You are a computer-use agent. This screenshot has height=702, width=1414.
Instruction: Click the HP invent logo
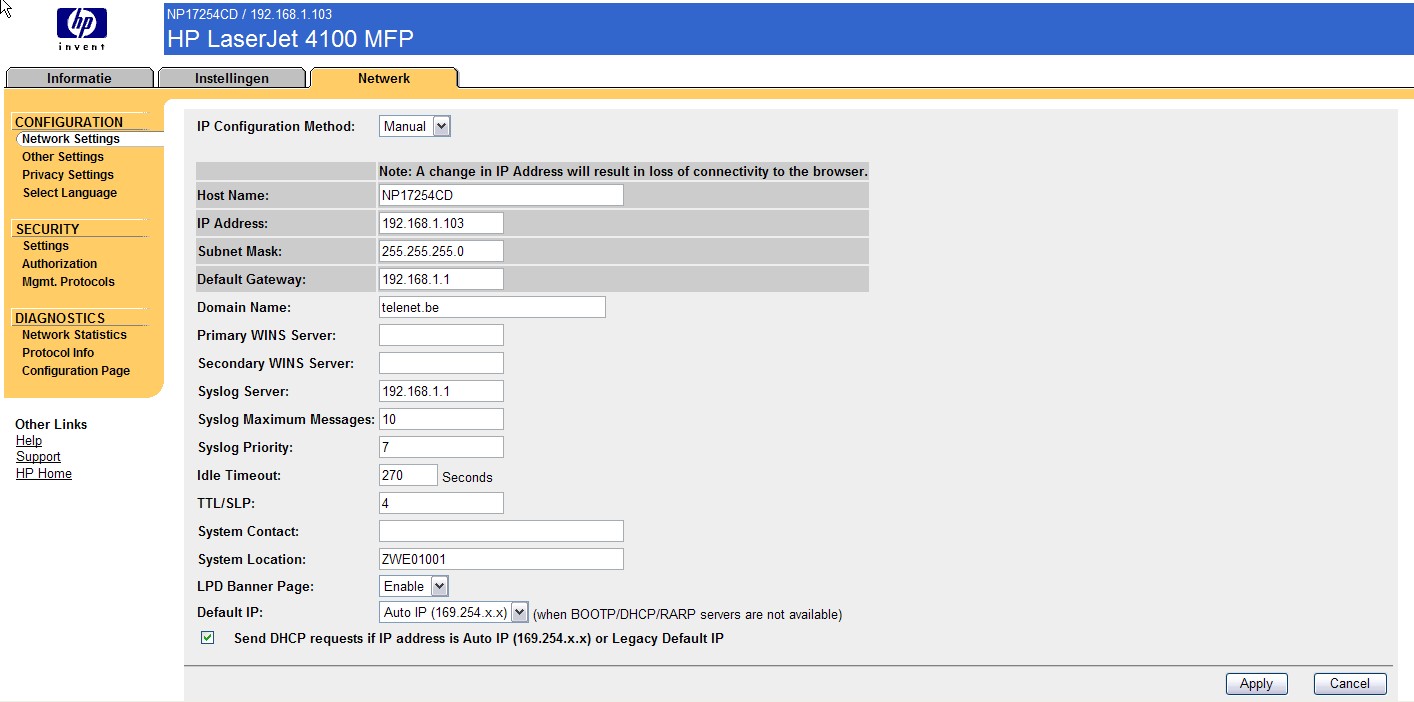82,29
